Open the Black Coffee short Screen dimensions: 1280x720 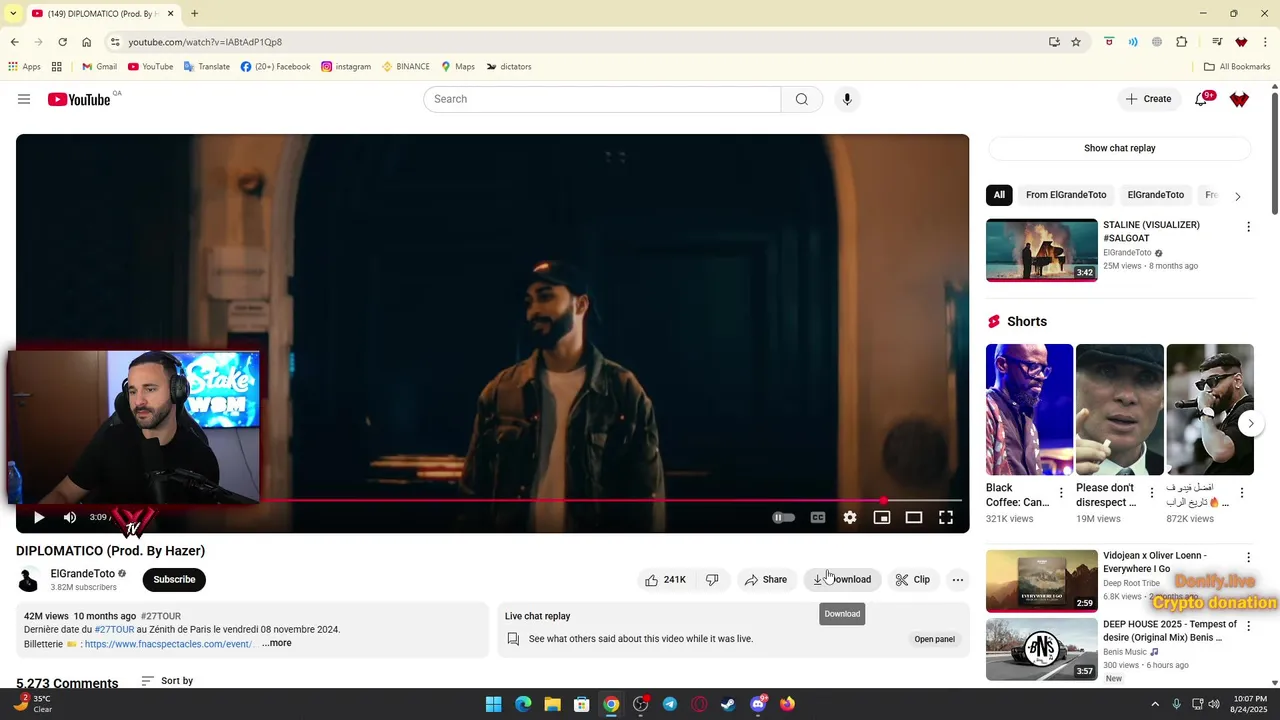point(1029,410)
